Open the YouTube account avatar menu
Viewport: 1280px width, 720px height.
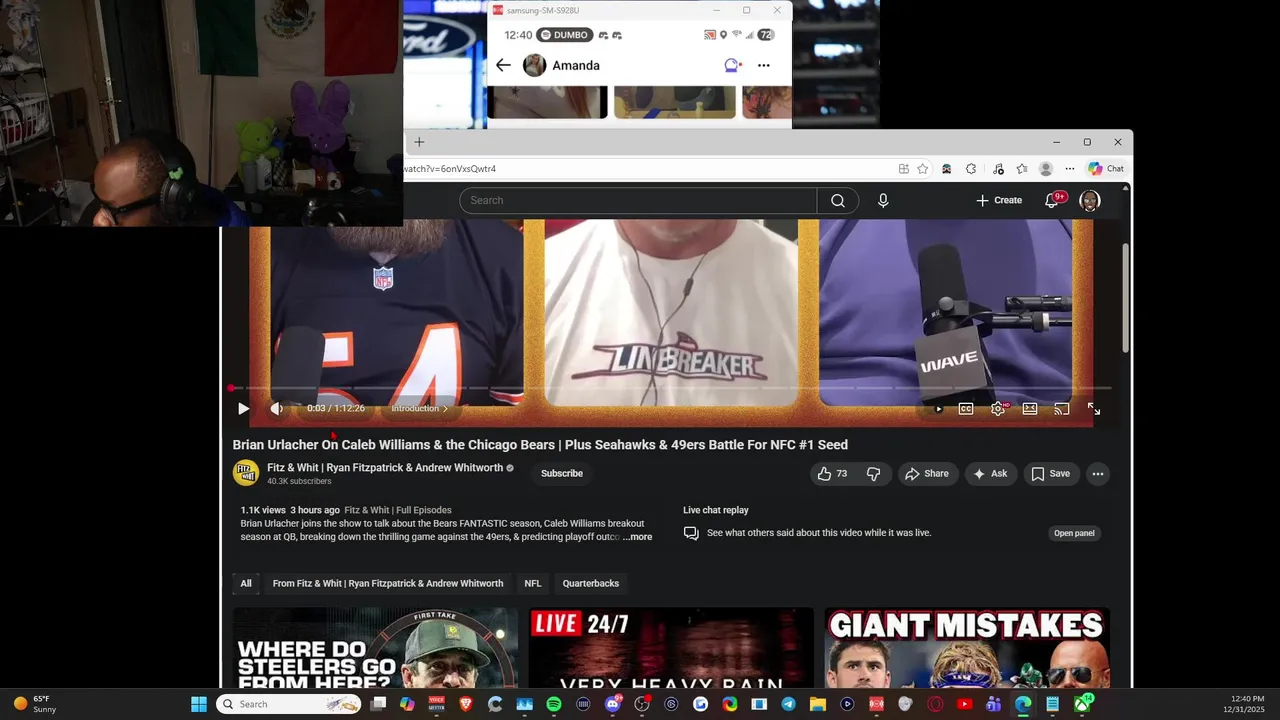pyautogui.click(x=1090, y=200)
